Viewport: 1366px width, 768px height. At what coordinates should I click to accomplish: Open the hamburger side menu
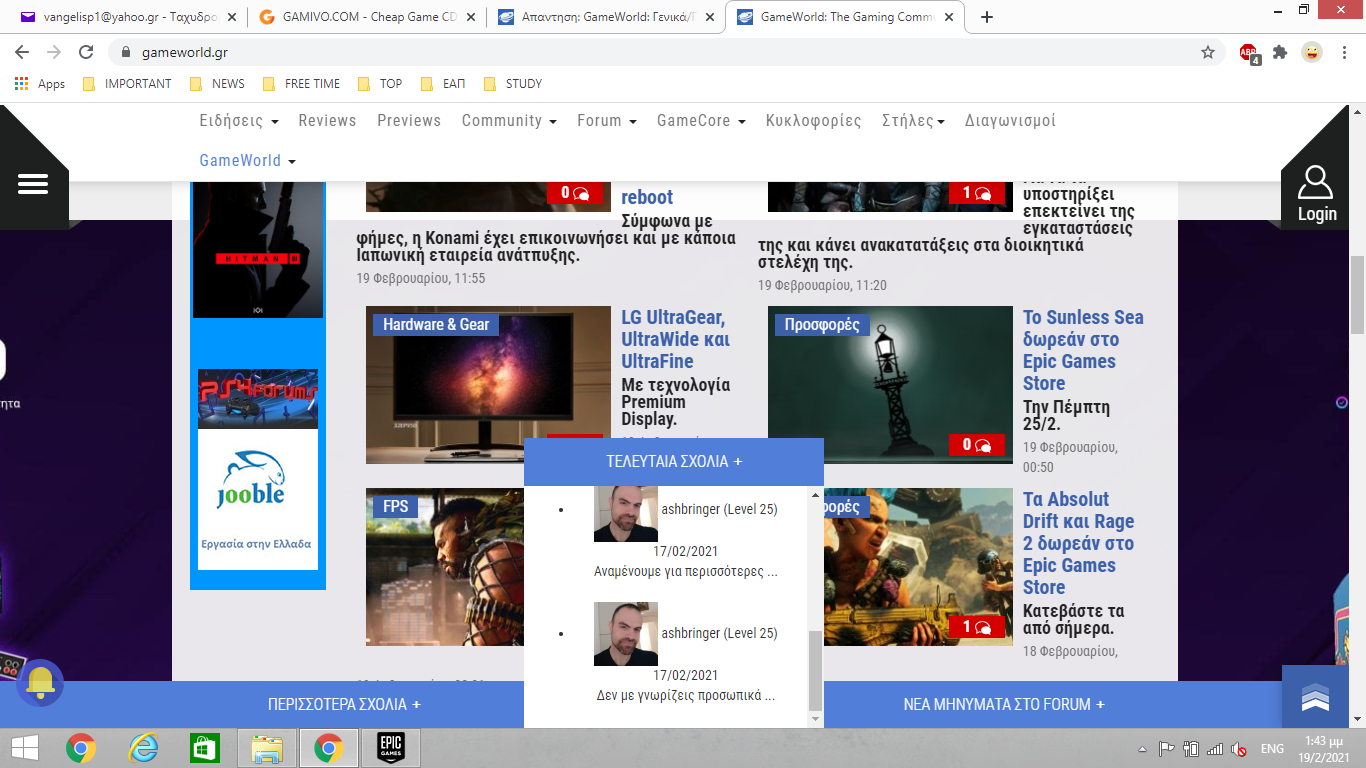click(33, 185)
